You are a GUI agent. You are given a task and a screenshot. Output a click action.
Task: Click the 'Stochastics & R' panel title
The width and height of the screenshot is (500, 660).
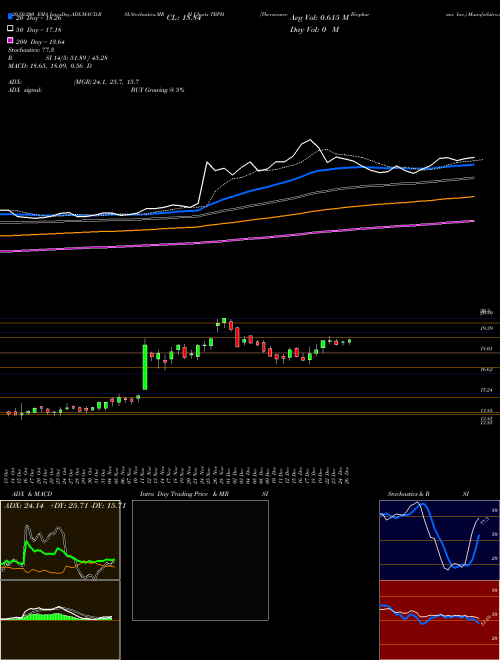pyautogui.click(x=408, y=494)
